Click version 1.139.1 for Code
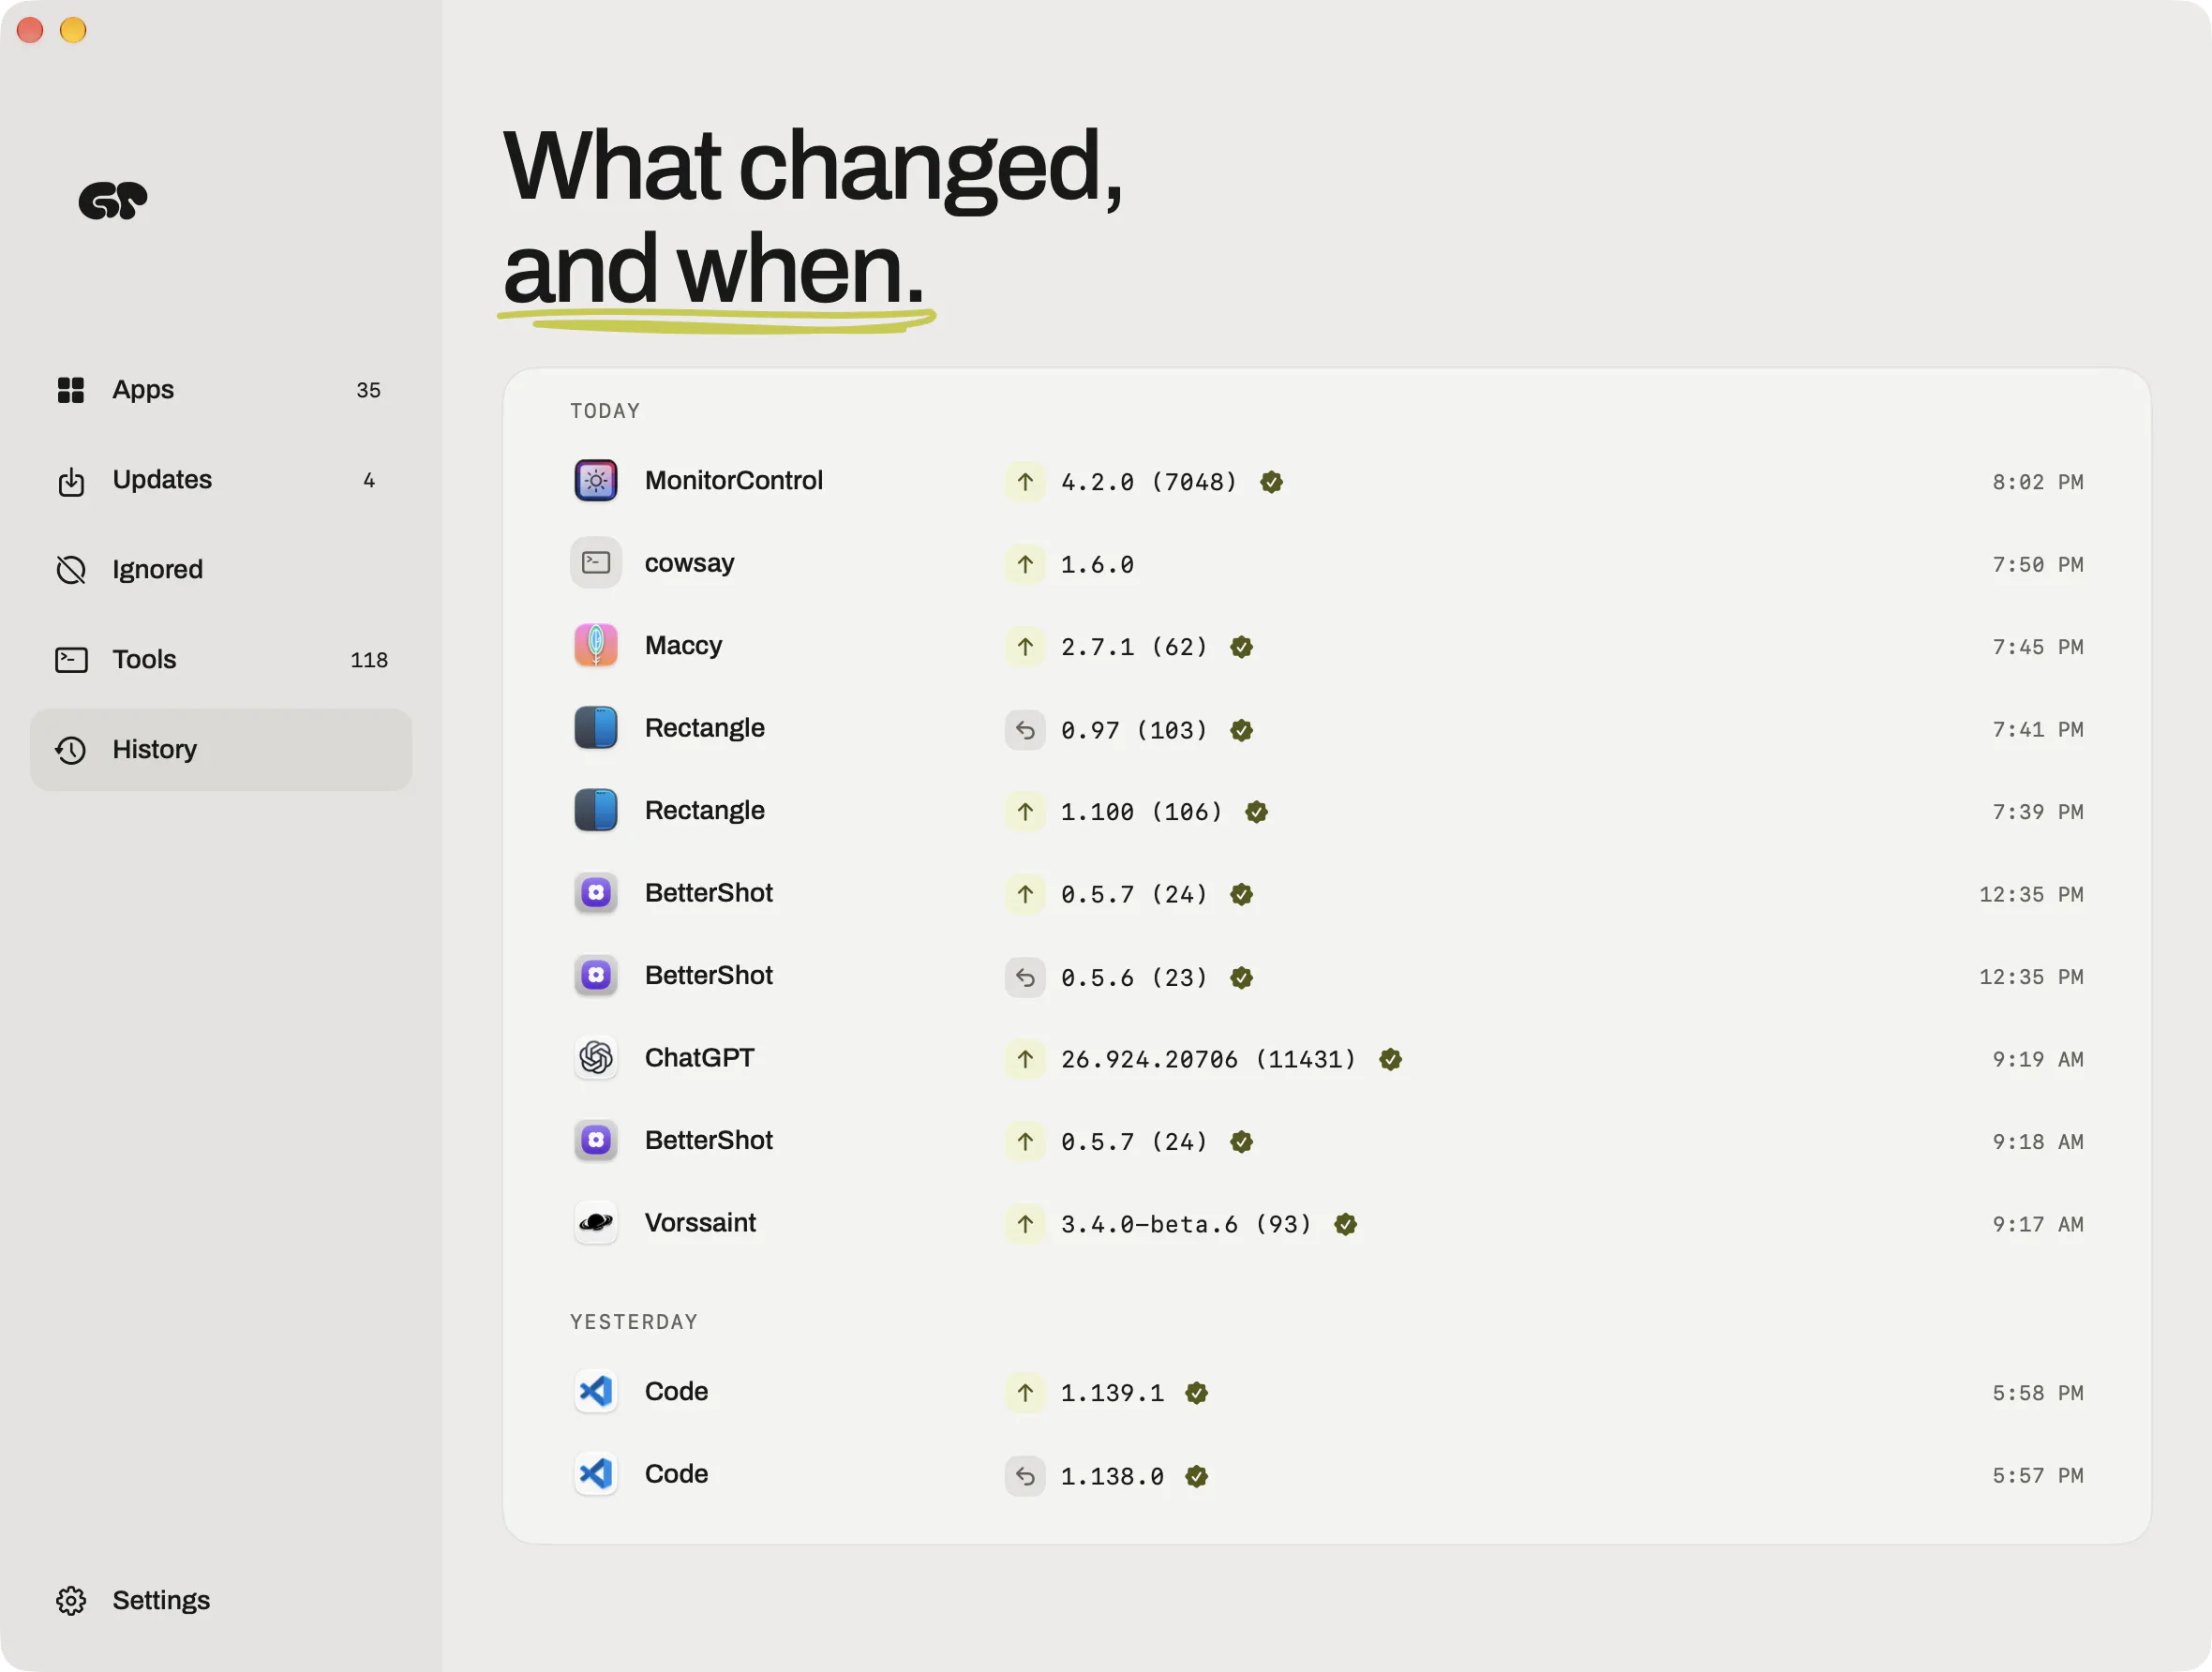This screenshot has height=1672, width=2212. coord(1112,1393)
